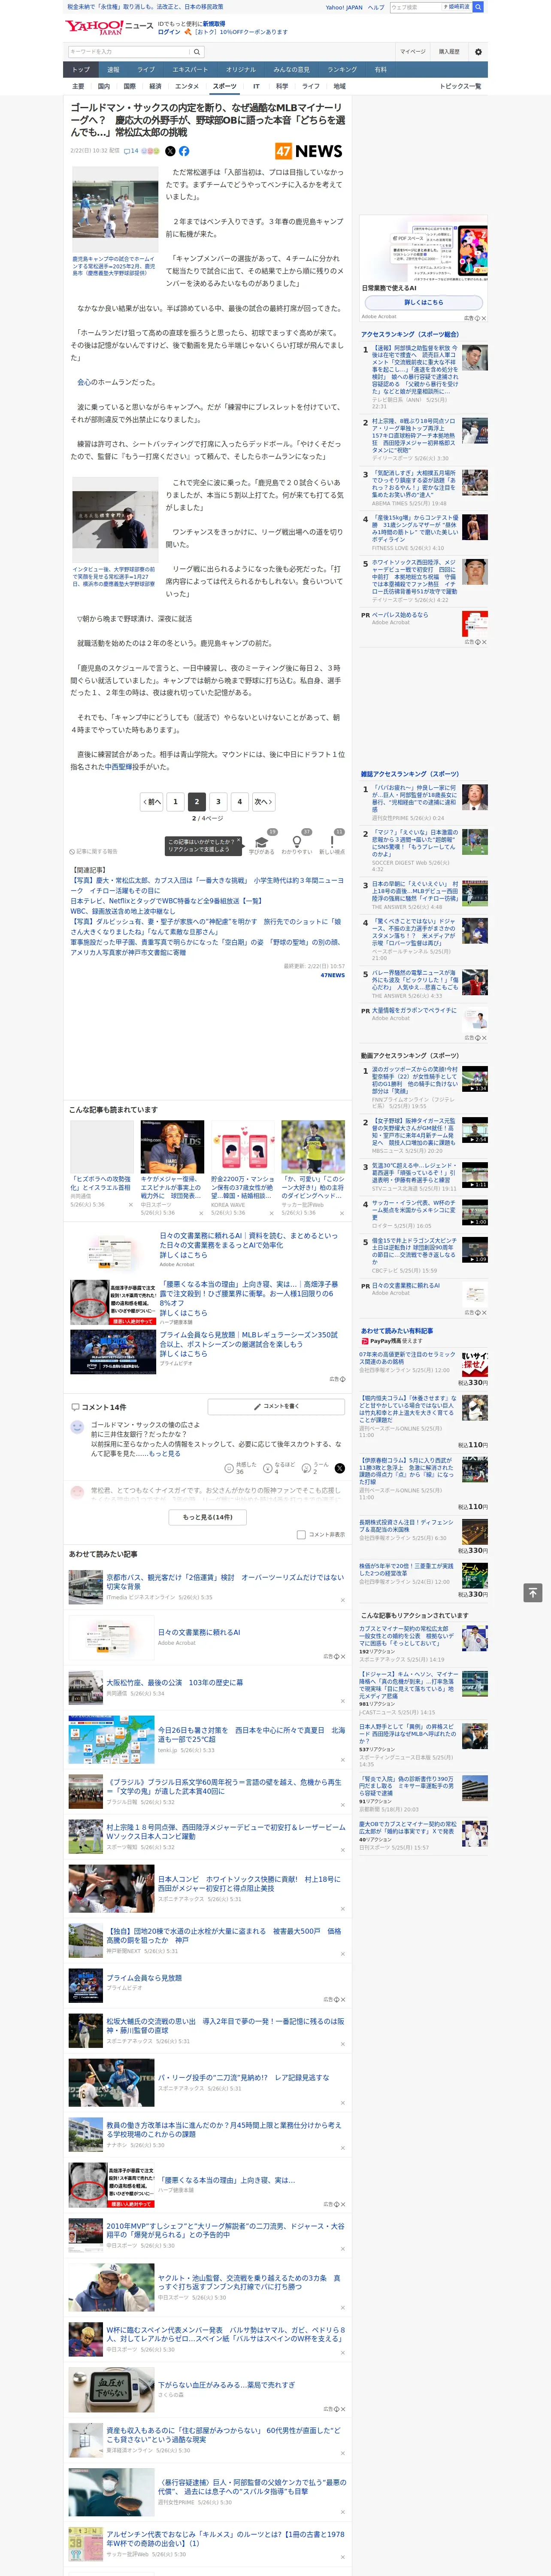This screenshot has height=2576, width=551.
Task: Select the 国際 category tab
Action: pos(129,86)
